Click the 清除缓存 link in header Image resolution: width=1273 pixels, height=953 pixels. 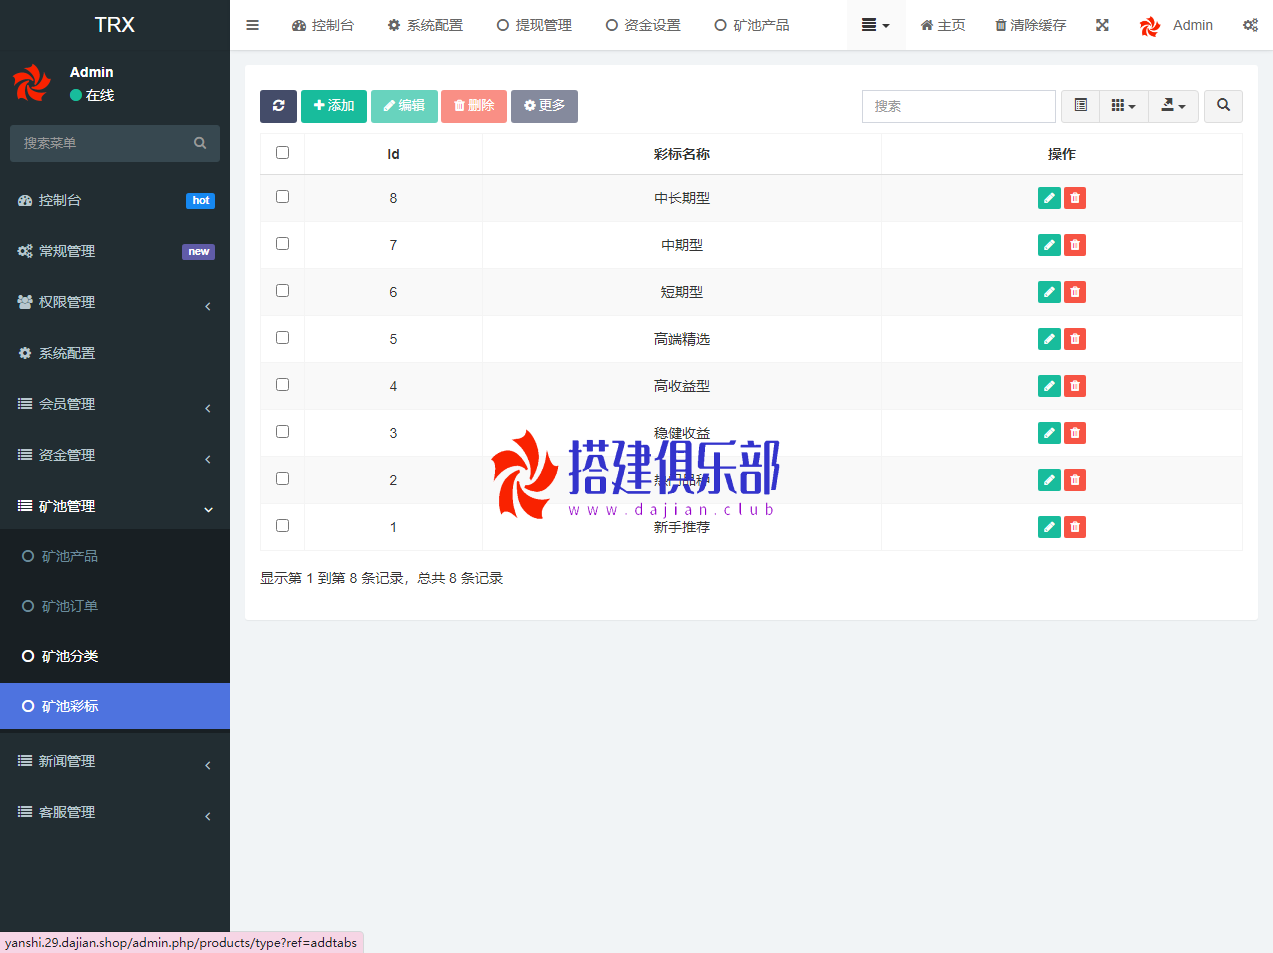coord(1030,25)
